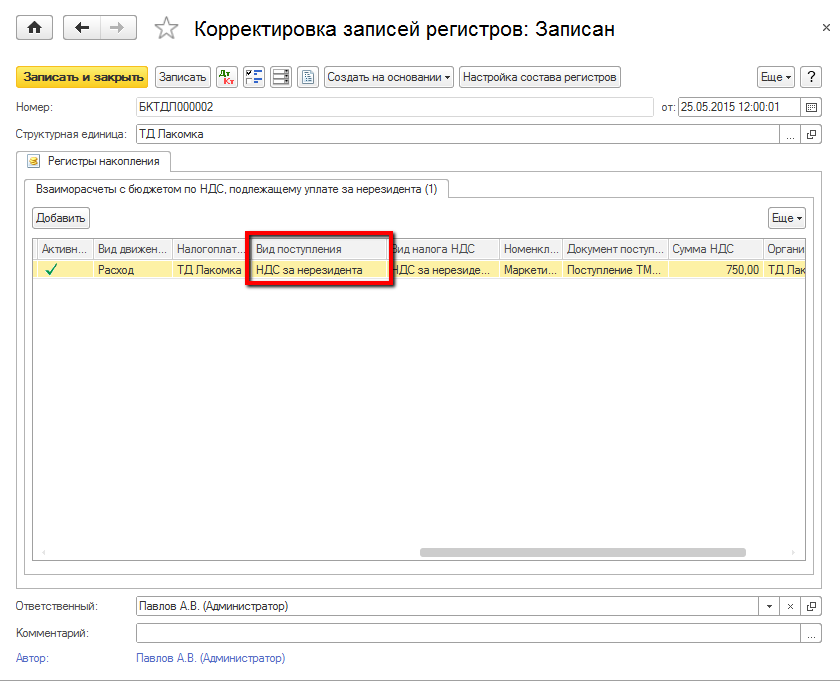Select the Регистры накопления tab
This screenshot has width=840, height=681.
tap(95, 160)
